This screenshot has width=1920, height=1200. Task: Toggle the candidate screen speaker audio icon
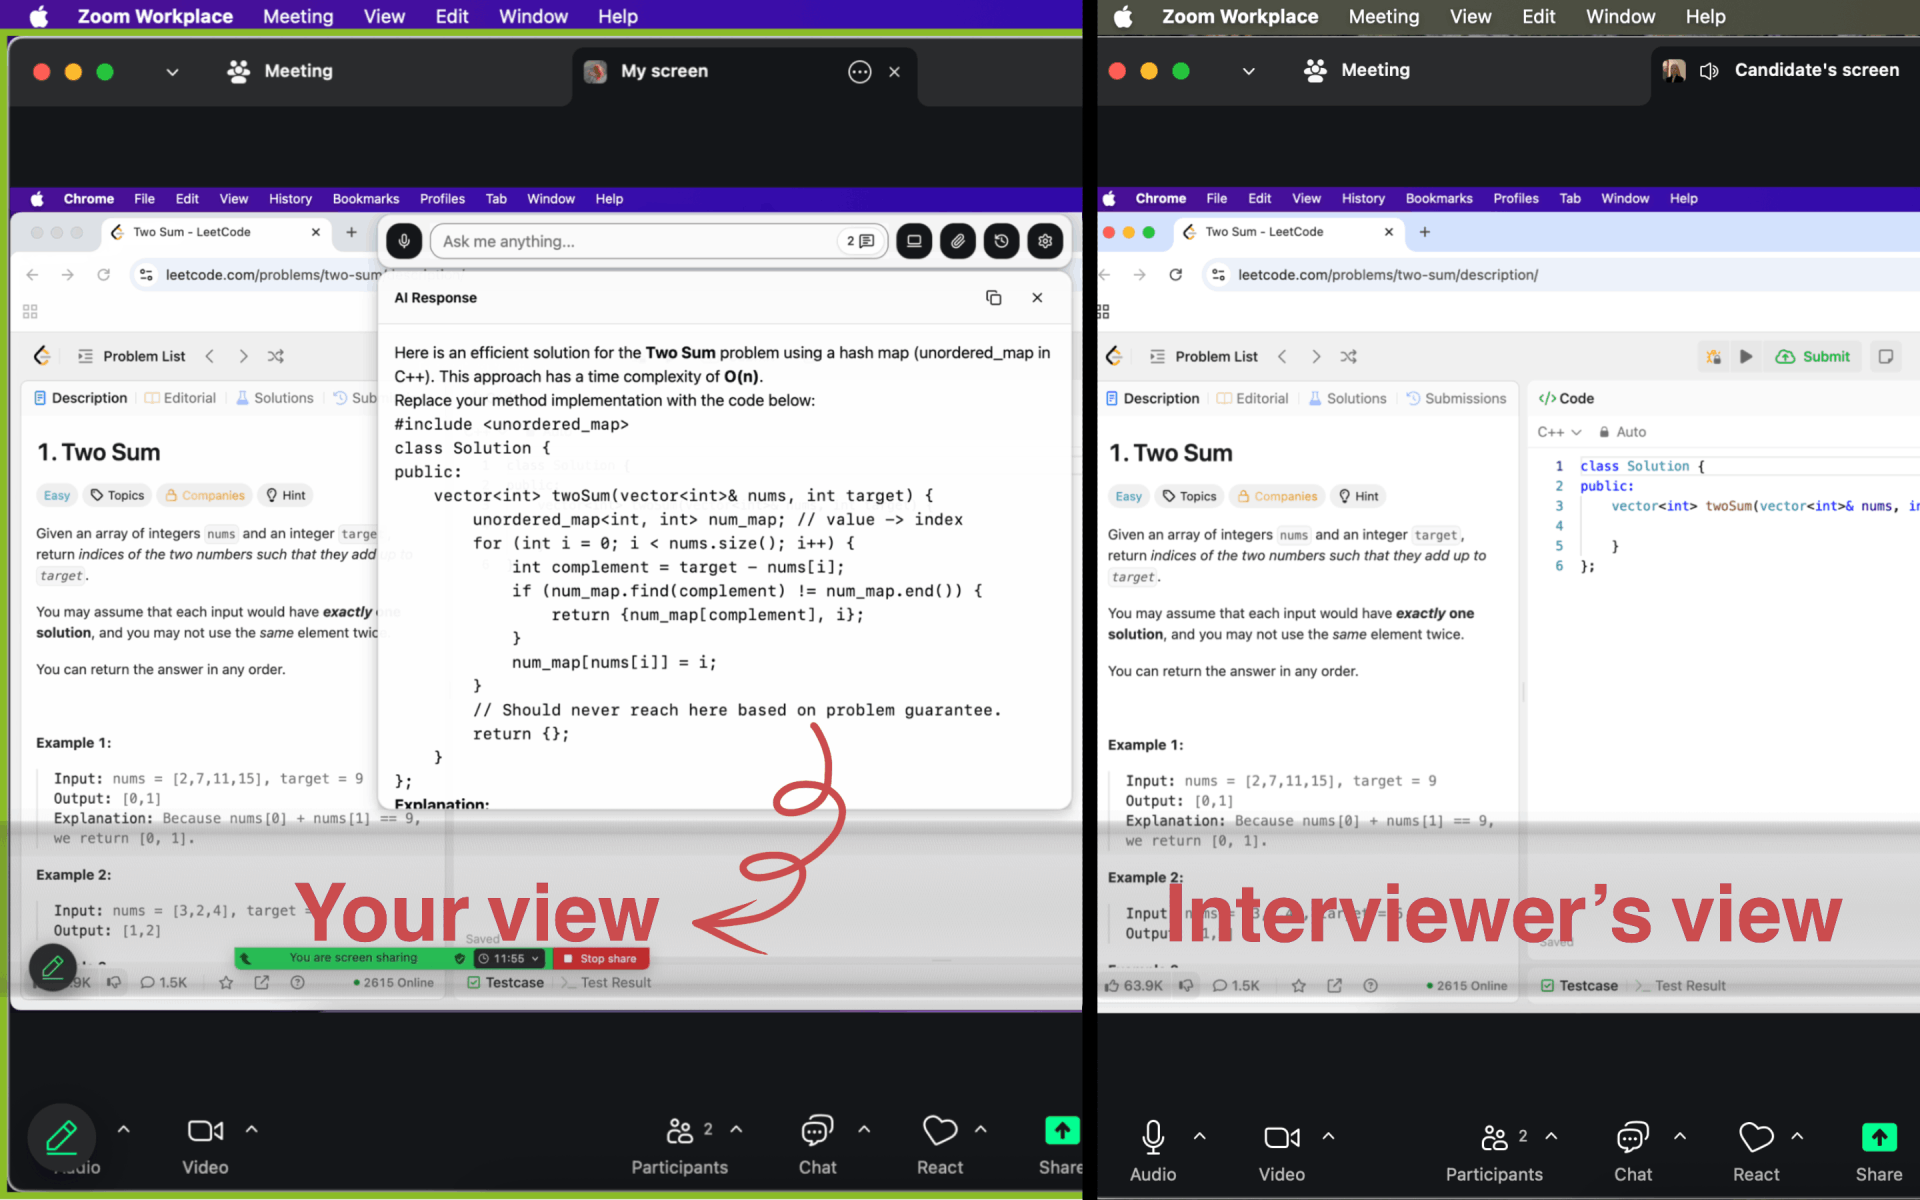[x=1709, y=71]
